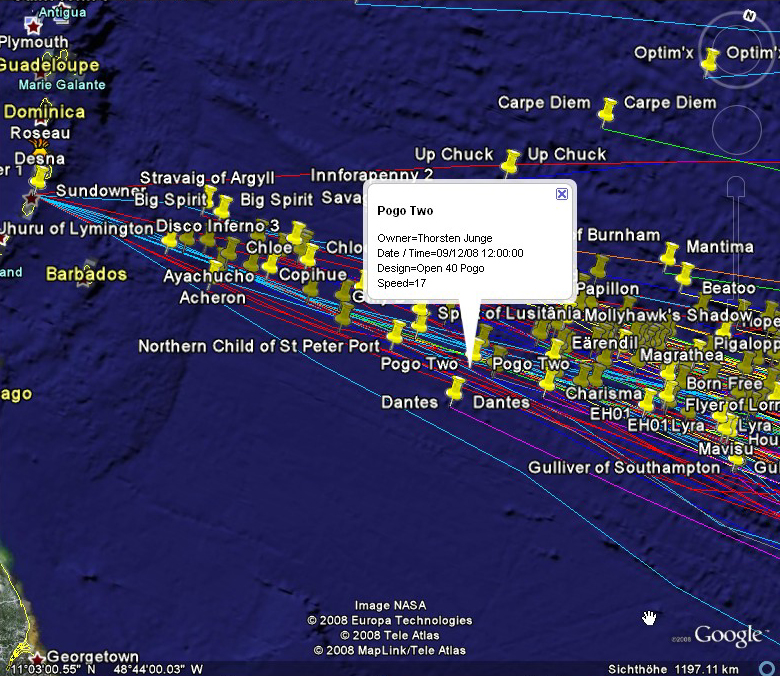Screen dimensions: 780x676
Task: Click the Beatoo pushpin marker
Action: (x=685, y=273)
